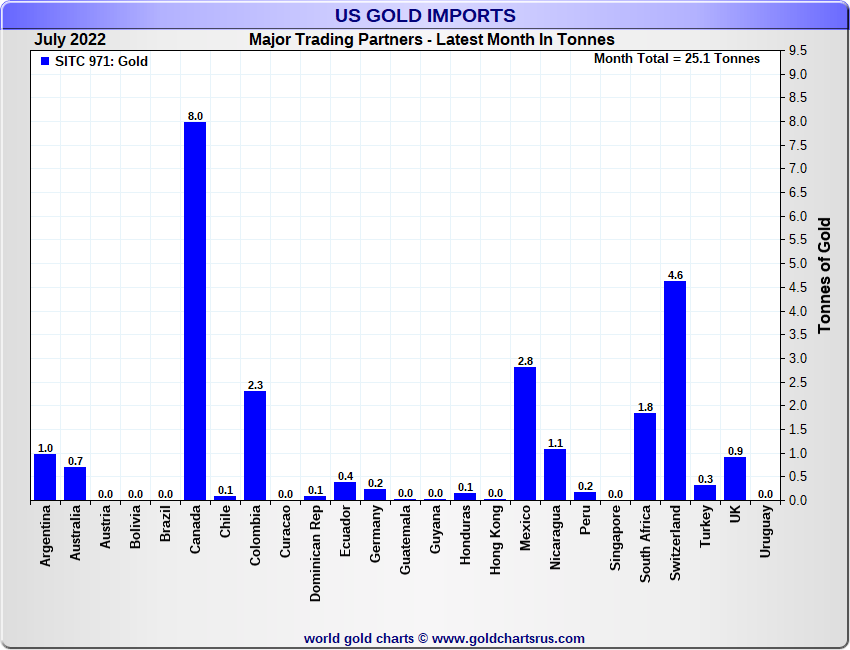The width and height of the screenshot is (850, 650).
Task: Click the 'Australia' axis label
Action: click(x=75, y=533)
